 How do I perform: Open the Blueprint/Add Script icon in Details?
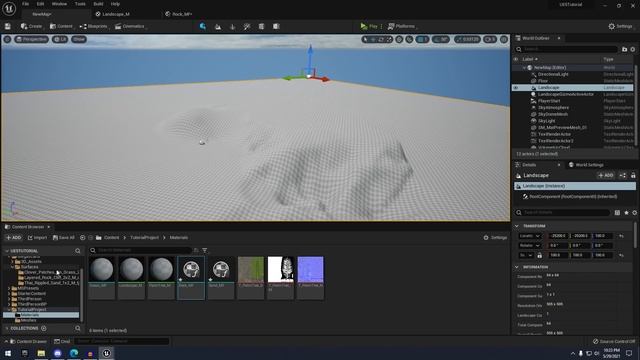pyautogui.click(x=622, y=175)
